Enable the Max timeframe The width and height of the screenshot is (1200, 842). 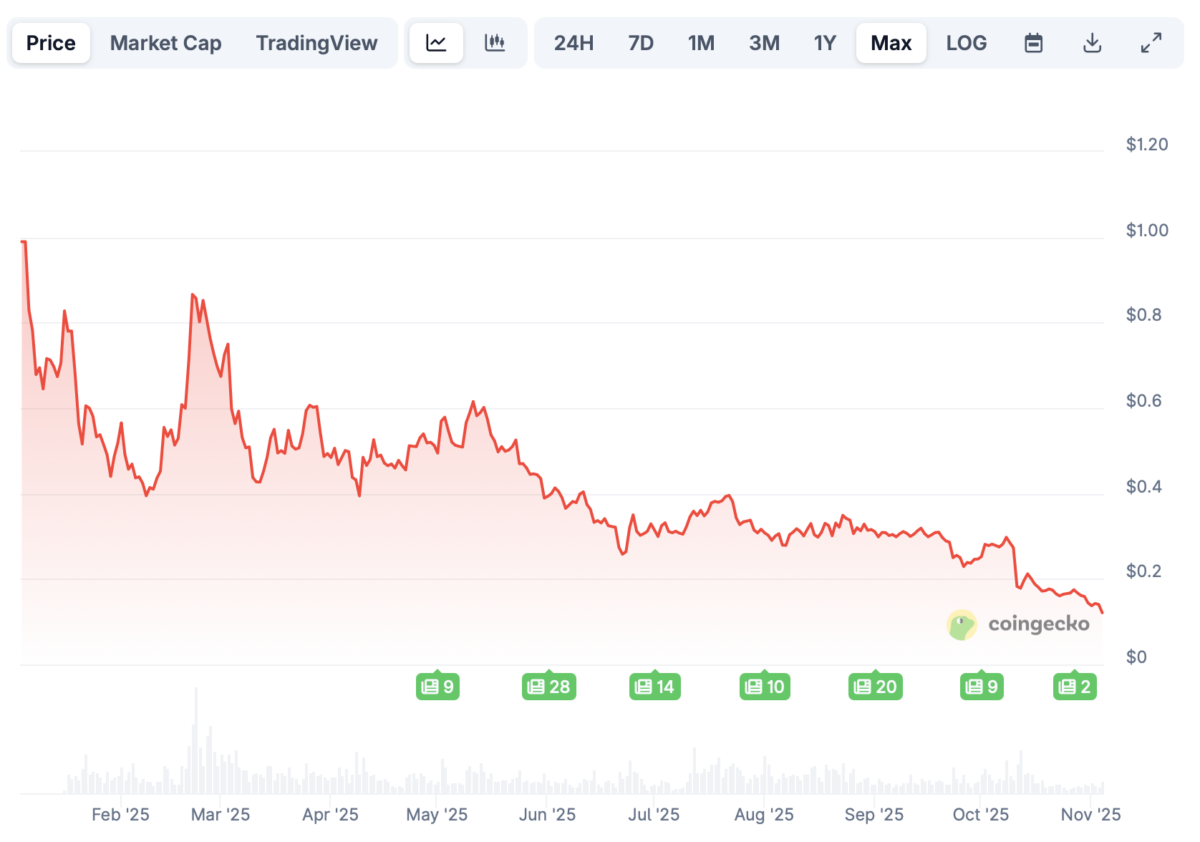click(890, 42)
